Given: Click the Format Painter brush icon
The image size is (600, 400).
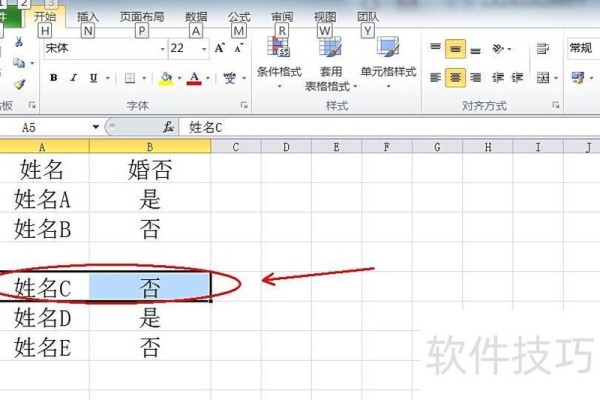Looking at the screenshot, I should point(19,84).
